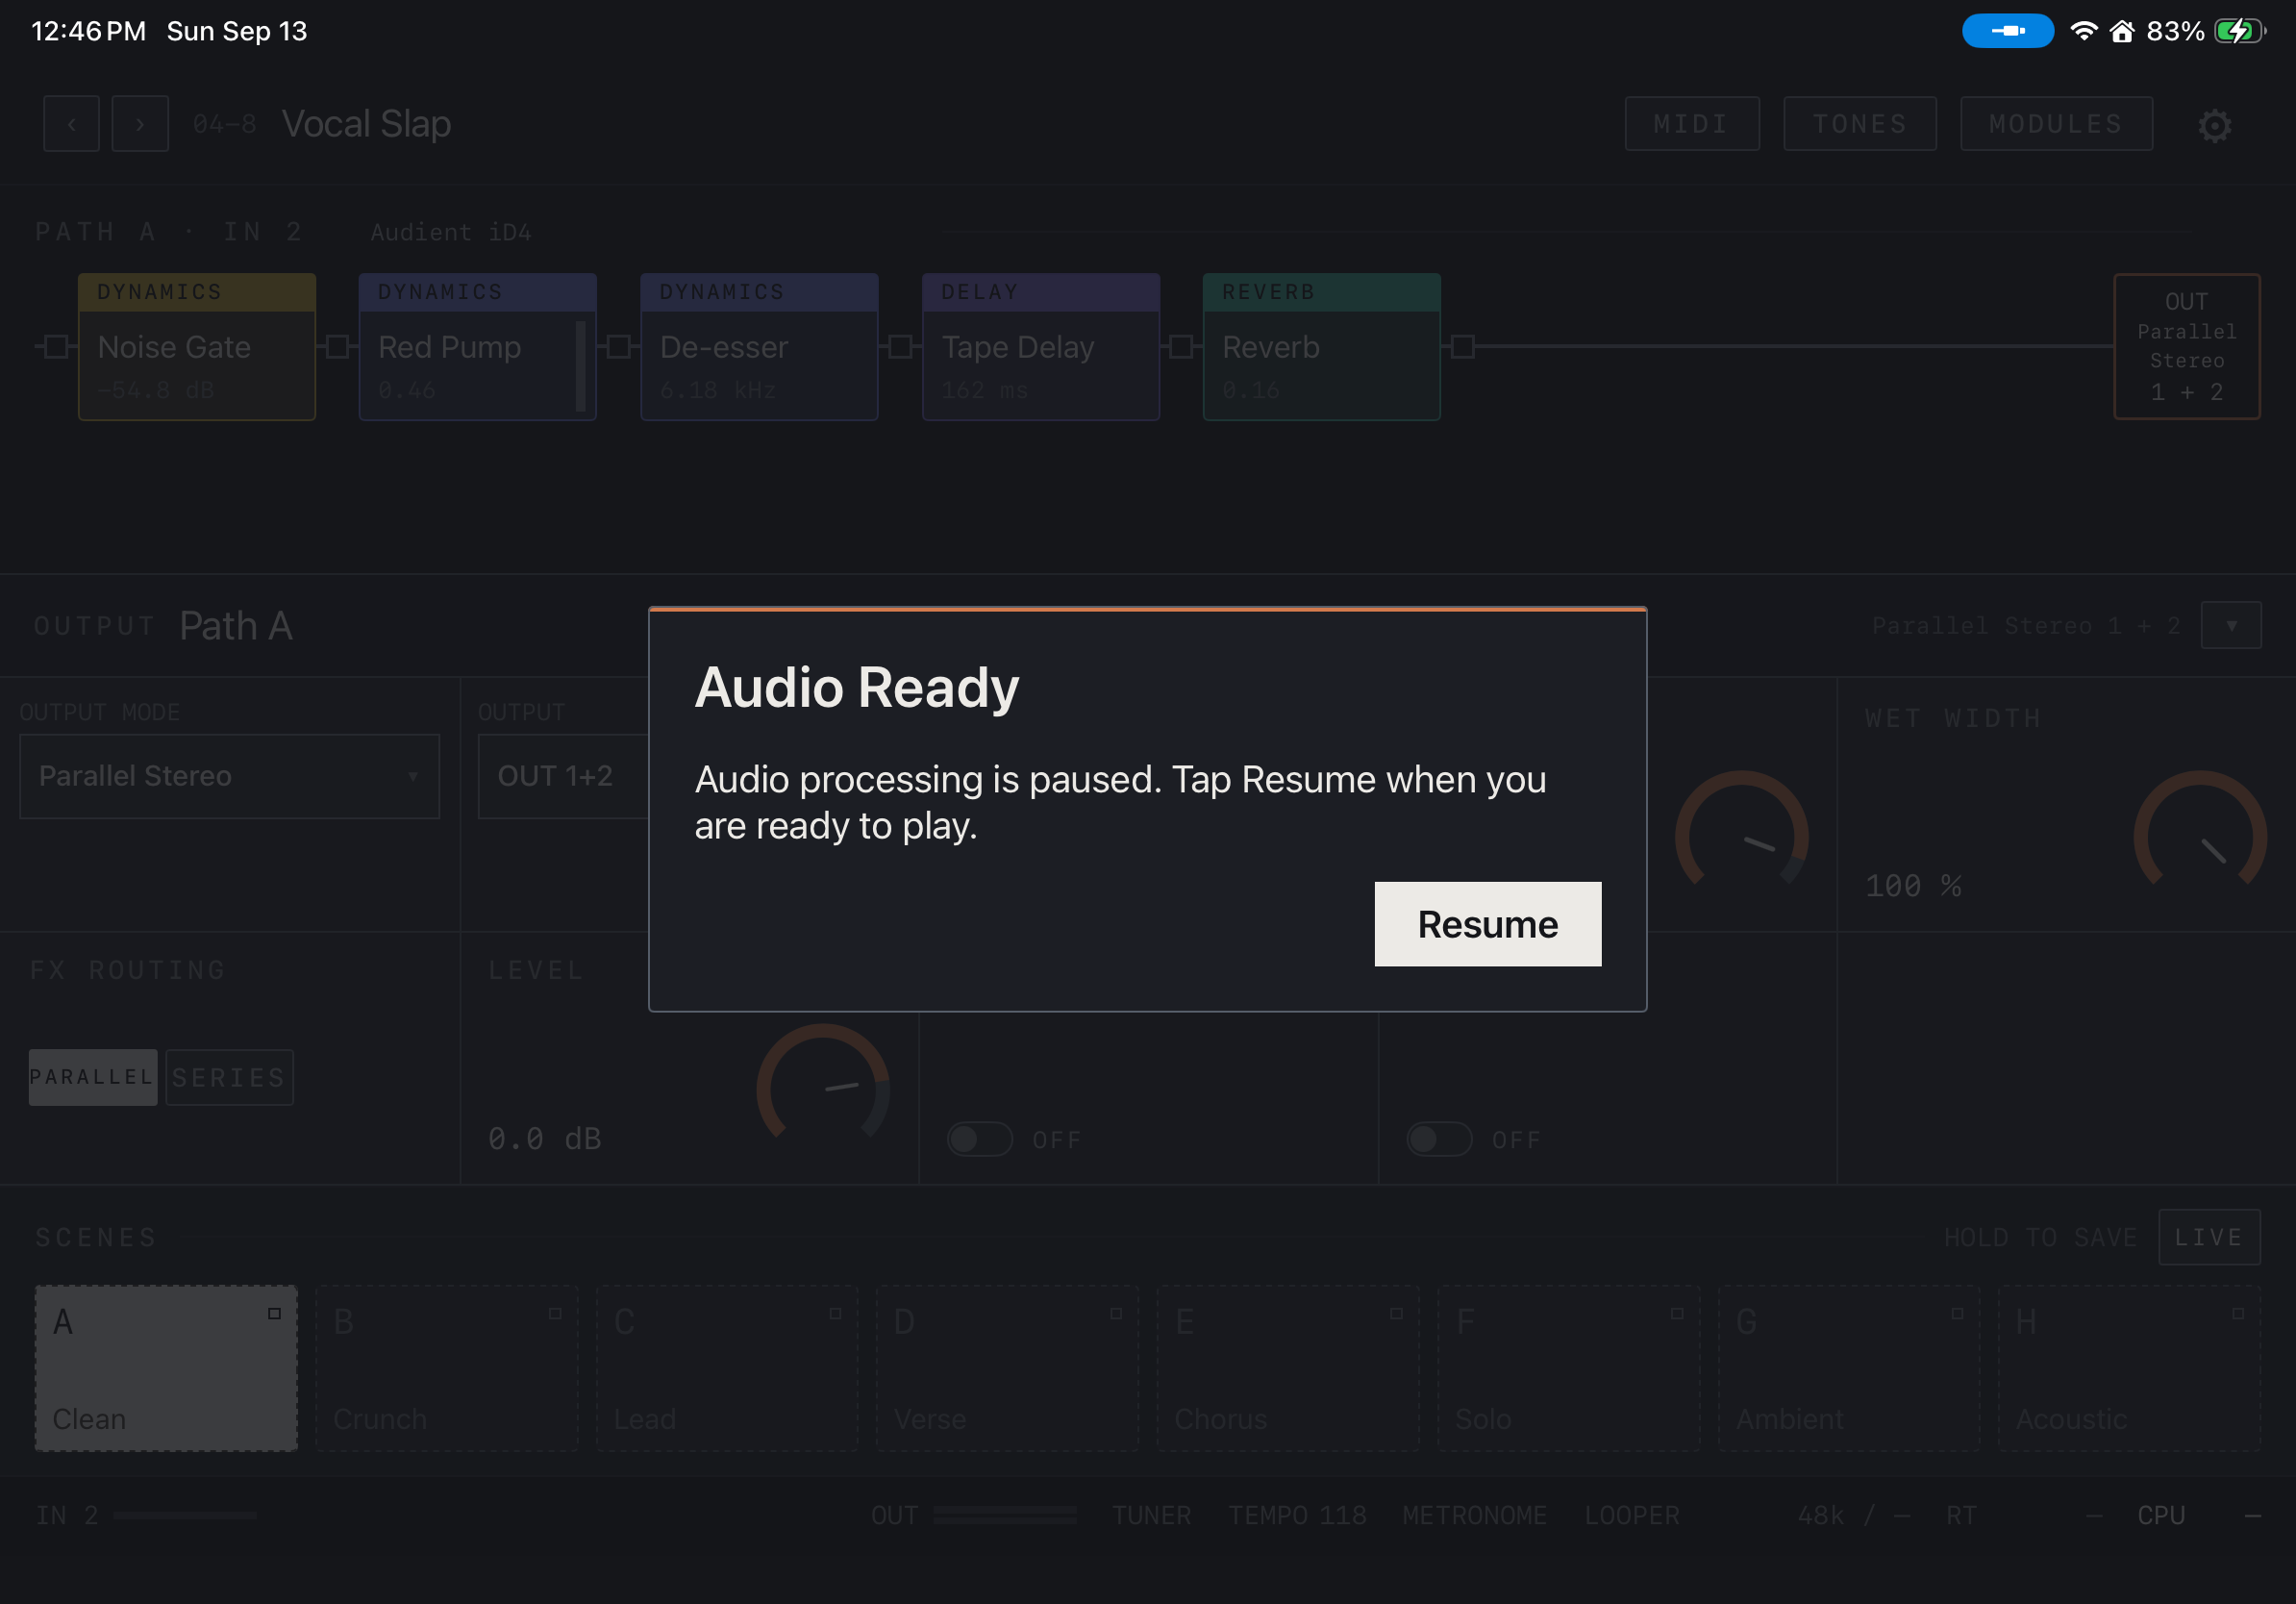Viewport: 2296px width, 1604px height.
Task: Go to next preset arrow
Action: (x=140, y=124)
